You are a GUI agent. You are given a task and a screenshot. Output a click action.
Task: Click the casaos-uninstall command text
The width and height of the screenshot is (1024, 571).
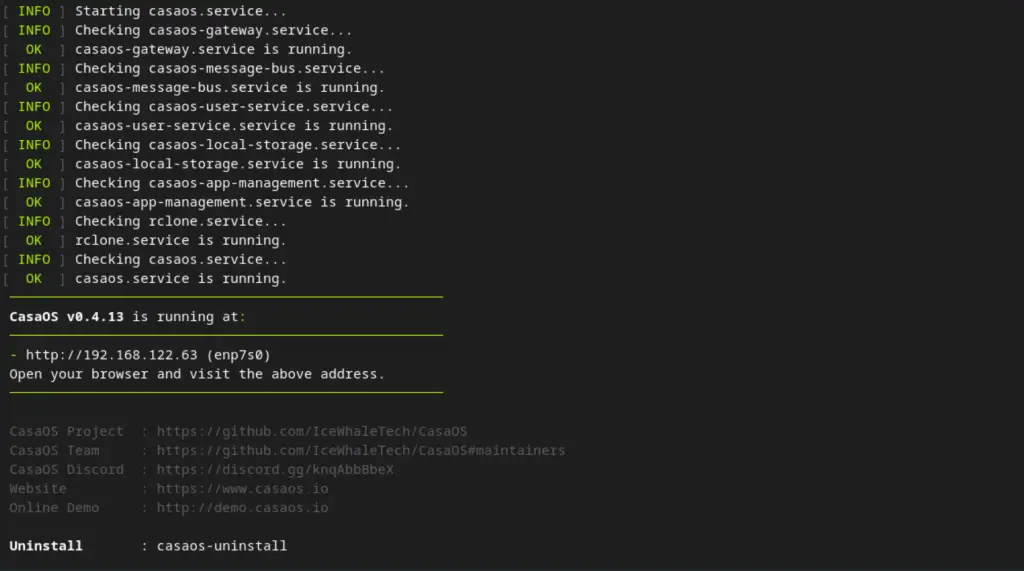point(222,546)
